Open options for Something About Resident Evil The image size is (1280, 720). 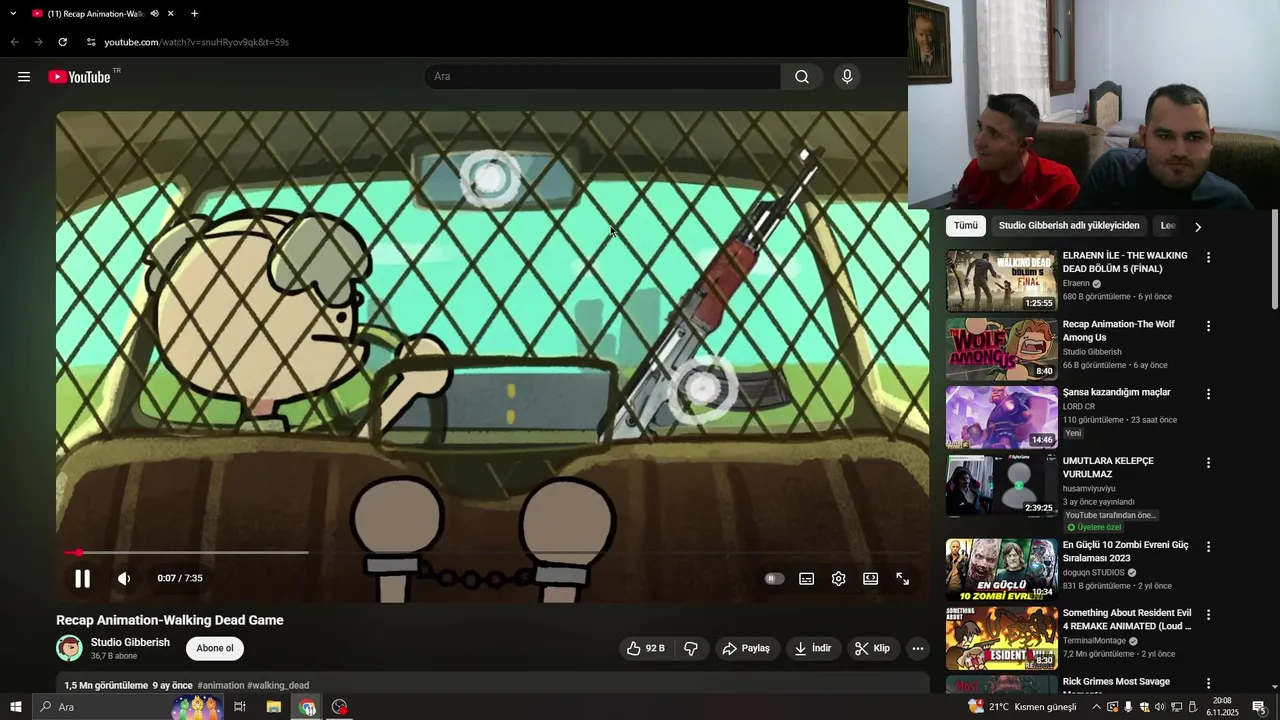(1208, 615)
